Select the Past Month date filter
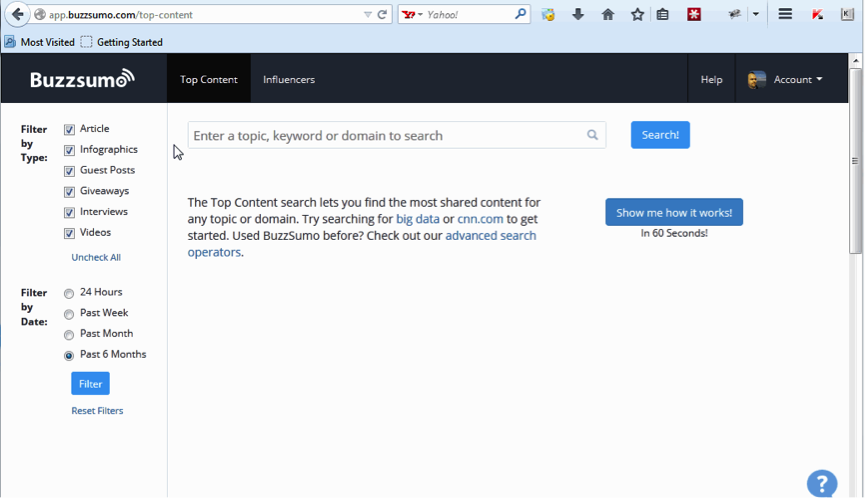 (69, 335)
